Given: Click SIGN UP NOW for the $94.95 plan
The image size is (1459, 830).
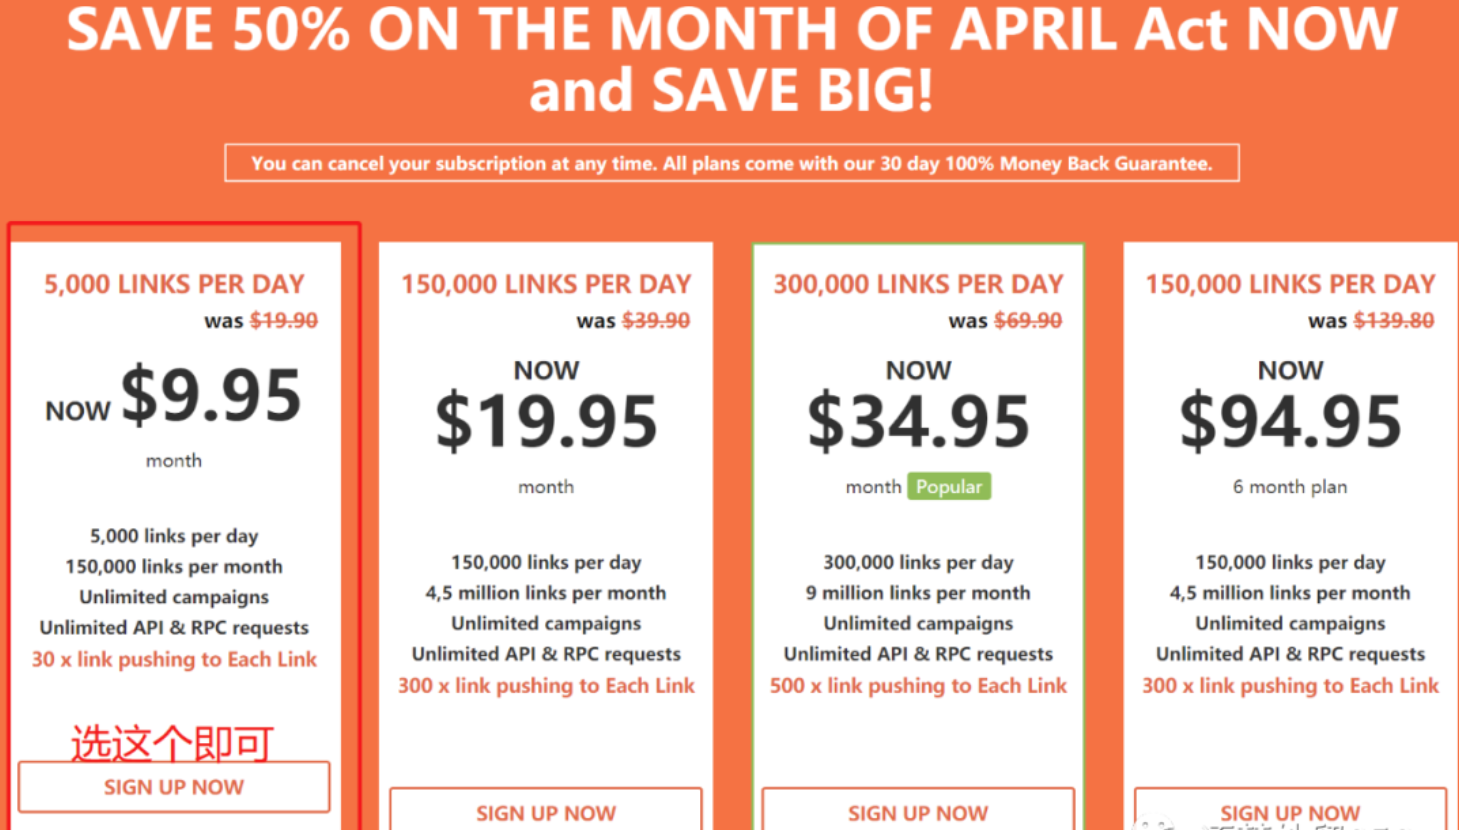Looking at the screenshot, I should [1290, 810].
